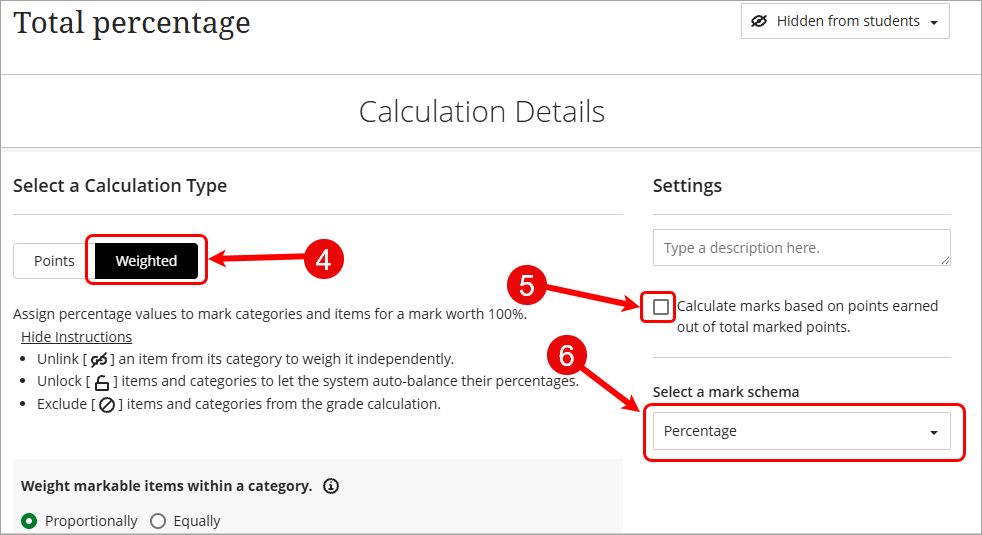Click the Total percentage title
Screen dimensions: 982x535
pos(132,23)
